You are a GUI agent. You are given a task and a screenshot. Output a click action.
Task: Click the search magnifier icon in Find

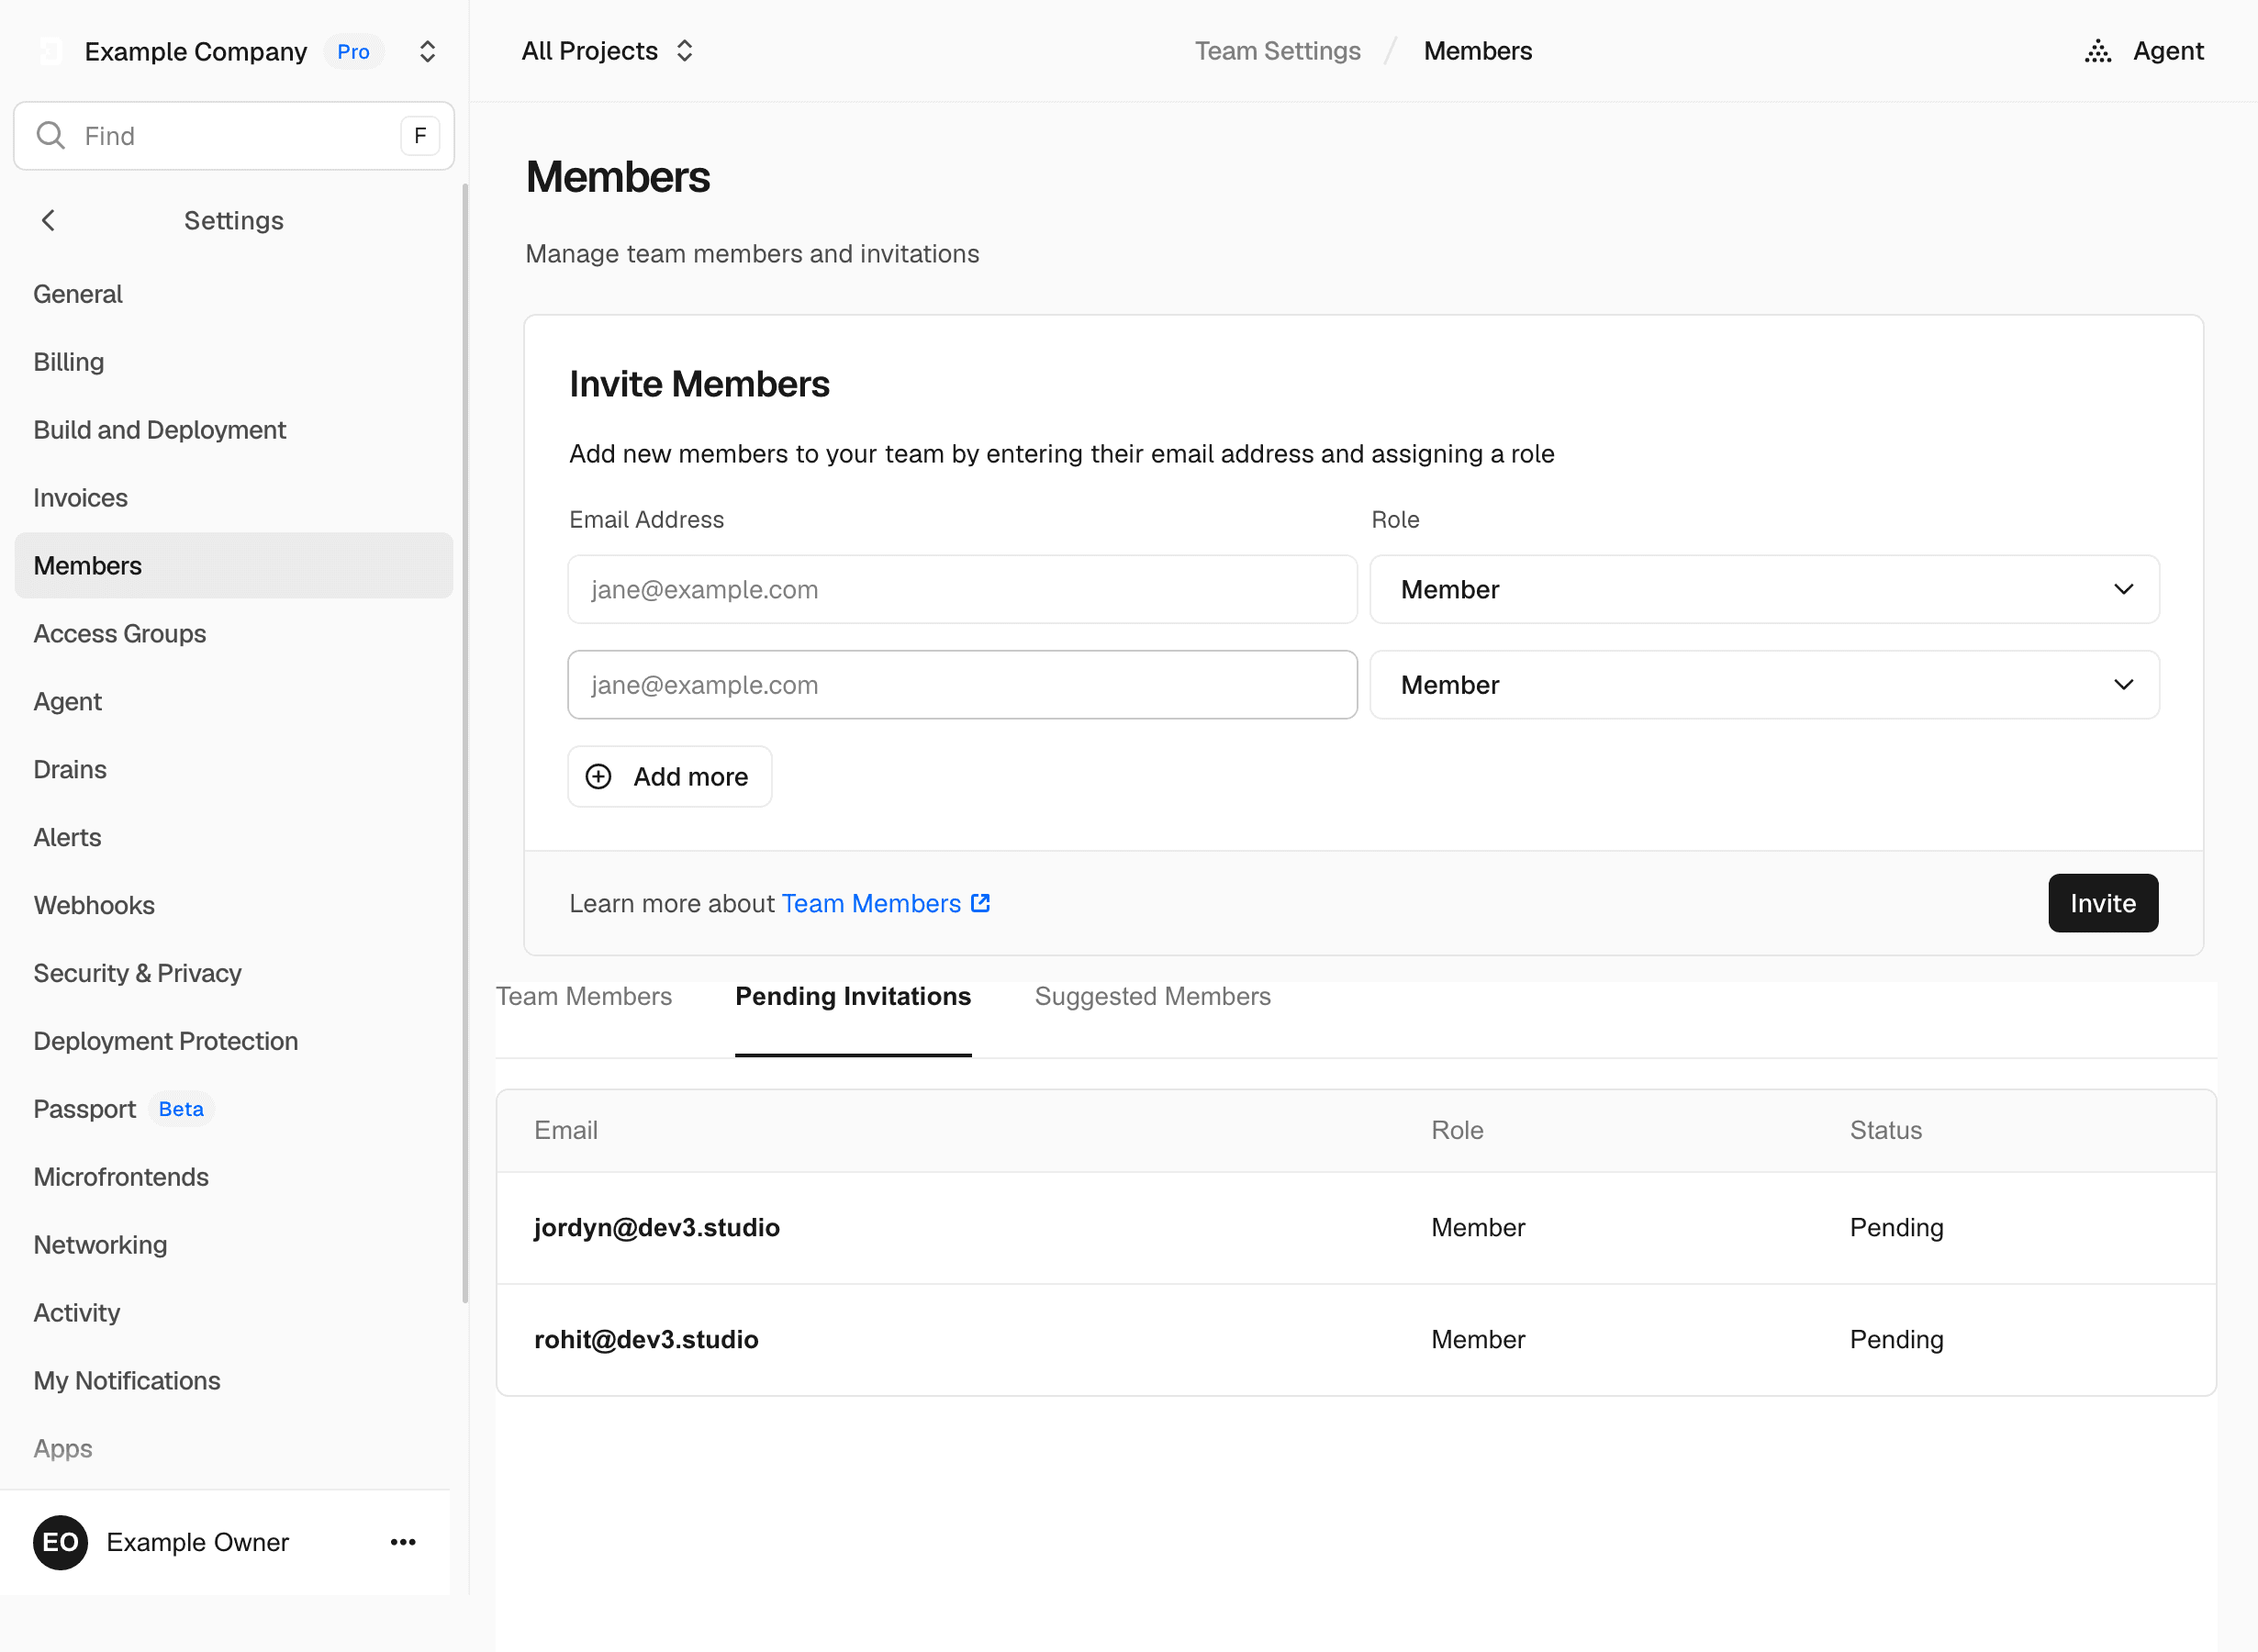coord(50,135)
